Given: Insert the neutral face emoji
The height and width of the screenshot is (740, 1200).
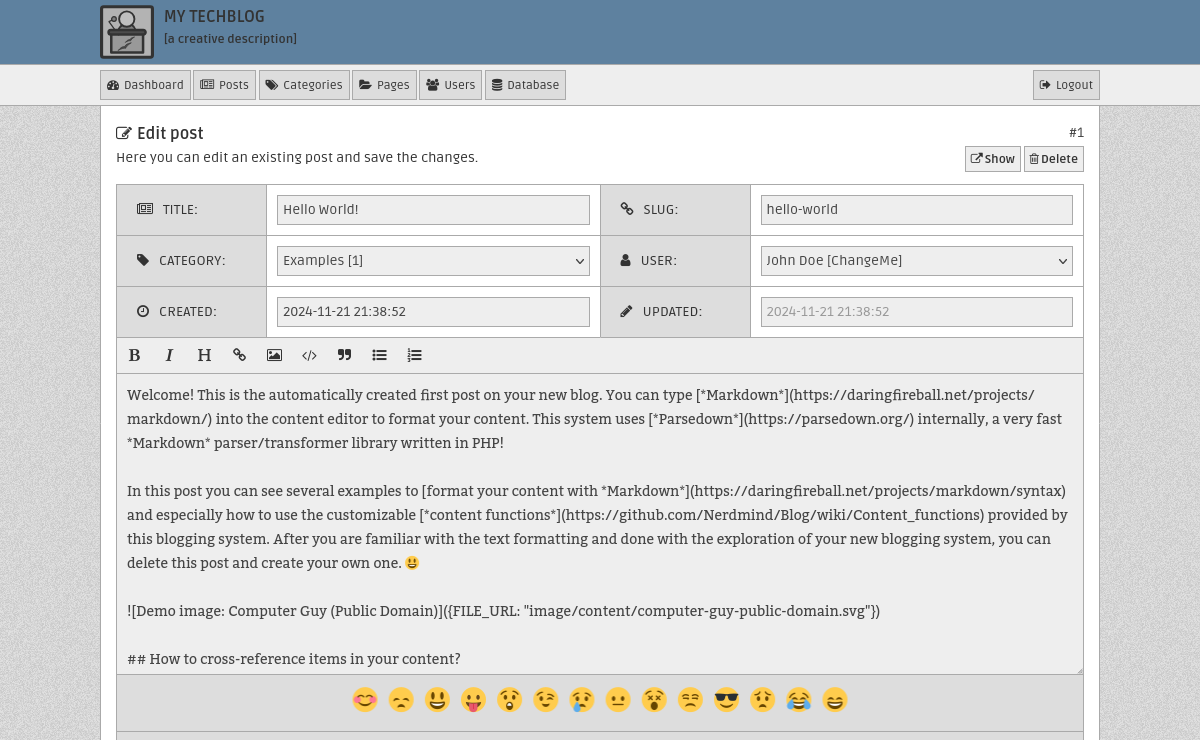Looking at the screenshot, I should click(x=618, y=700).
